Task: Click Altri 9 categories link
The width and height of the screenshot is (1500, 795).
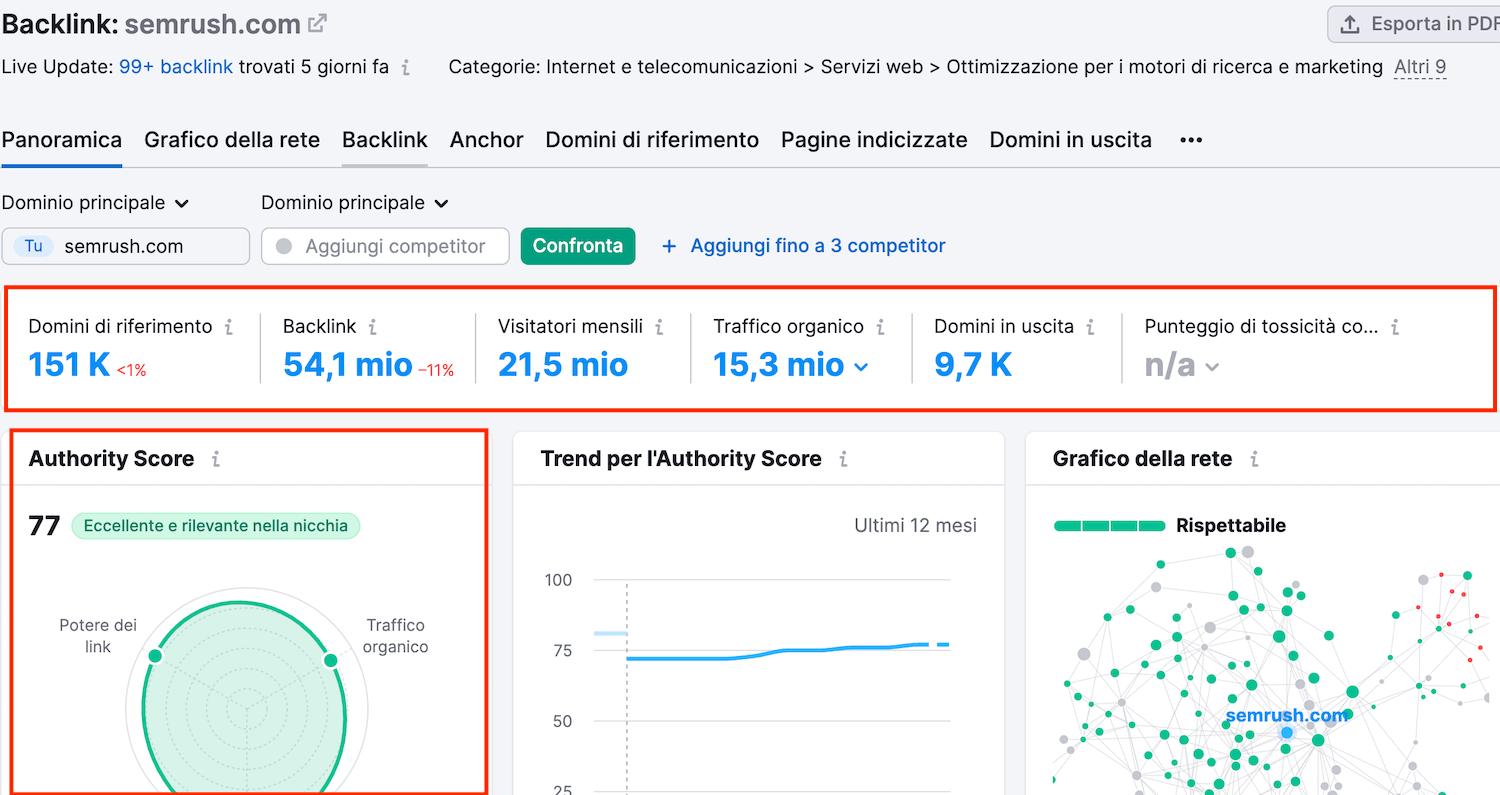Action: tap(1421, 67)
